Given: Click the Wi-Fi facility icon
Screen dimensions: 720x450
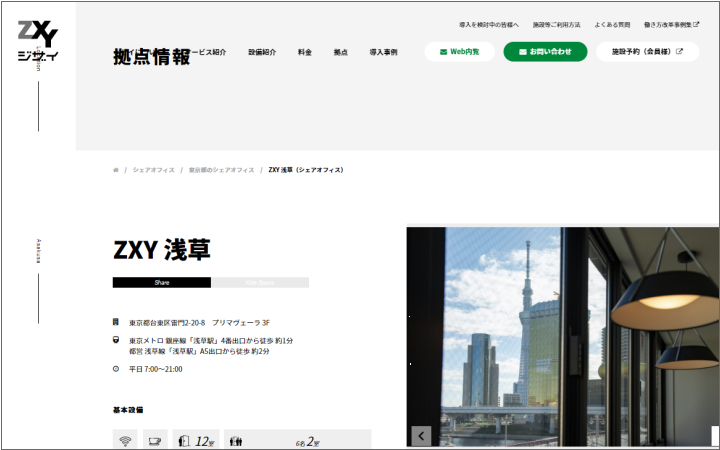Looking at the screenshot, I should 125,441.
